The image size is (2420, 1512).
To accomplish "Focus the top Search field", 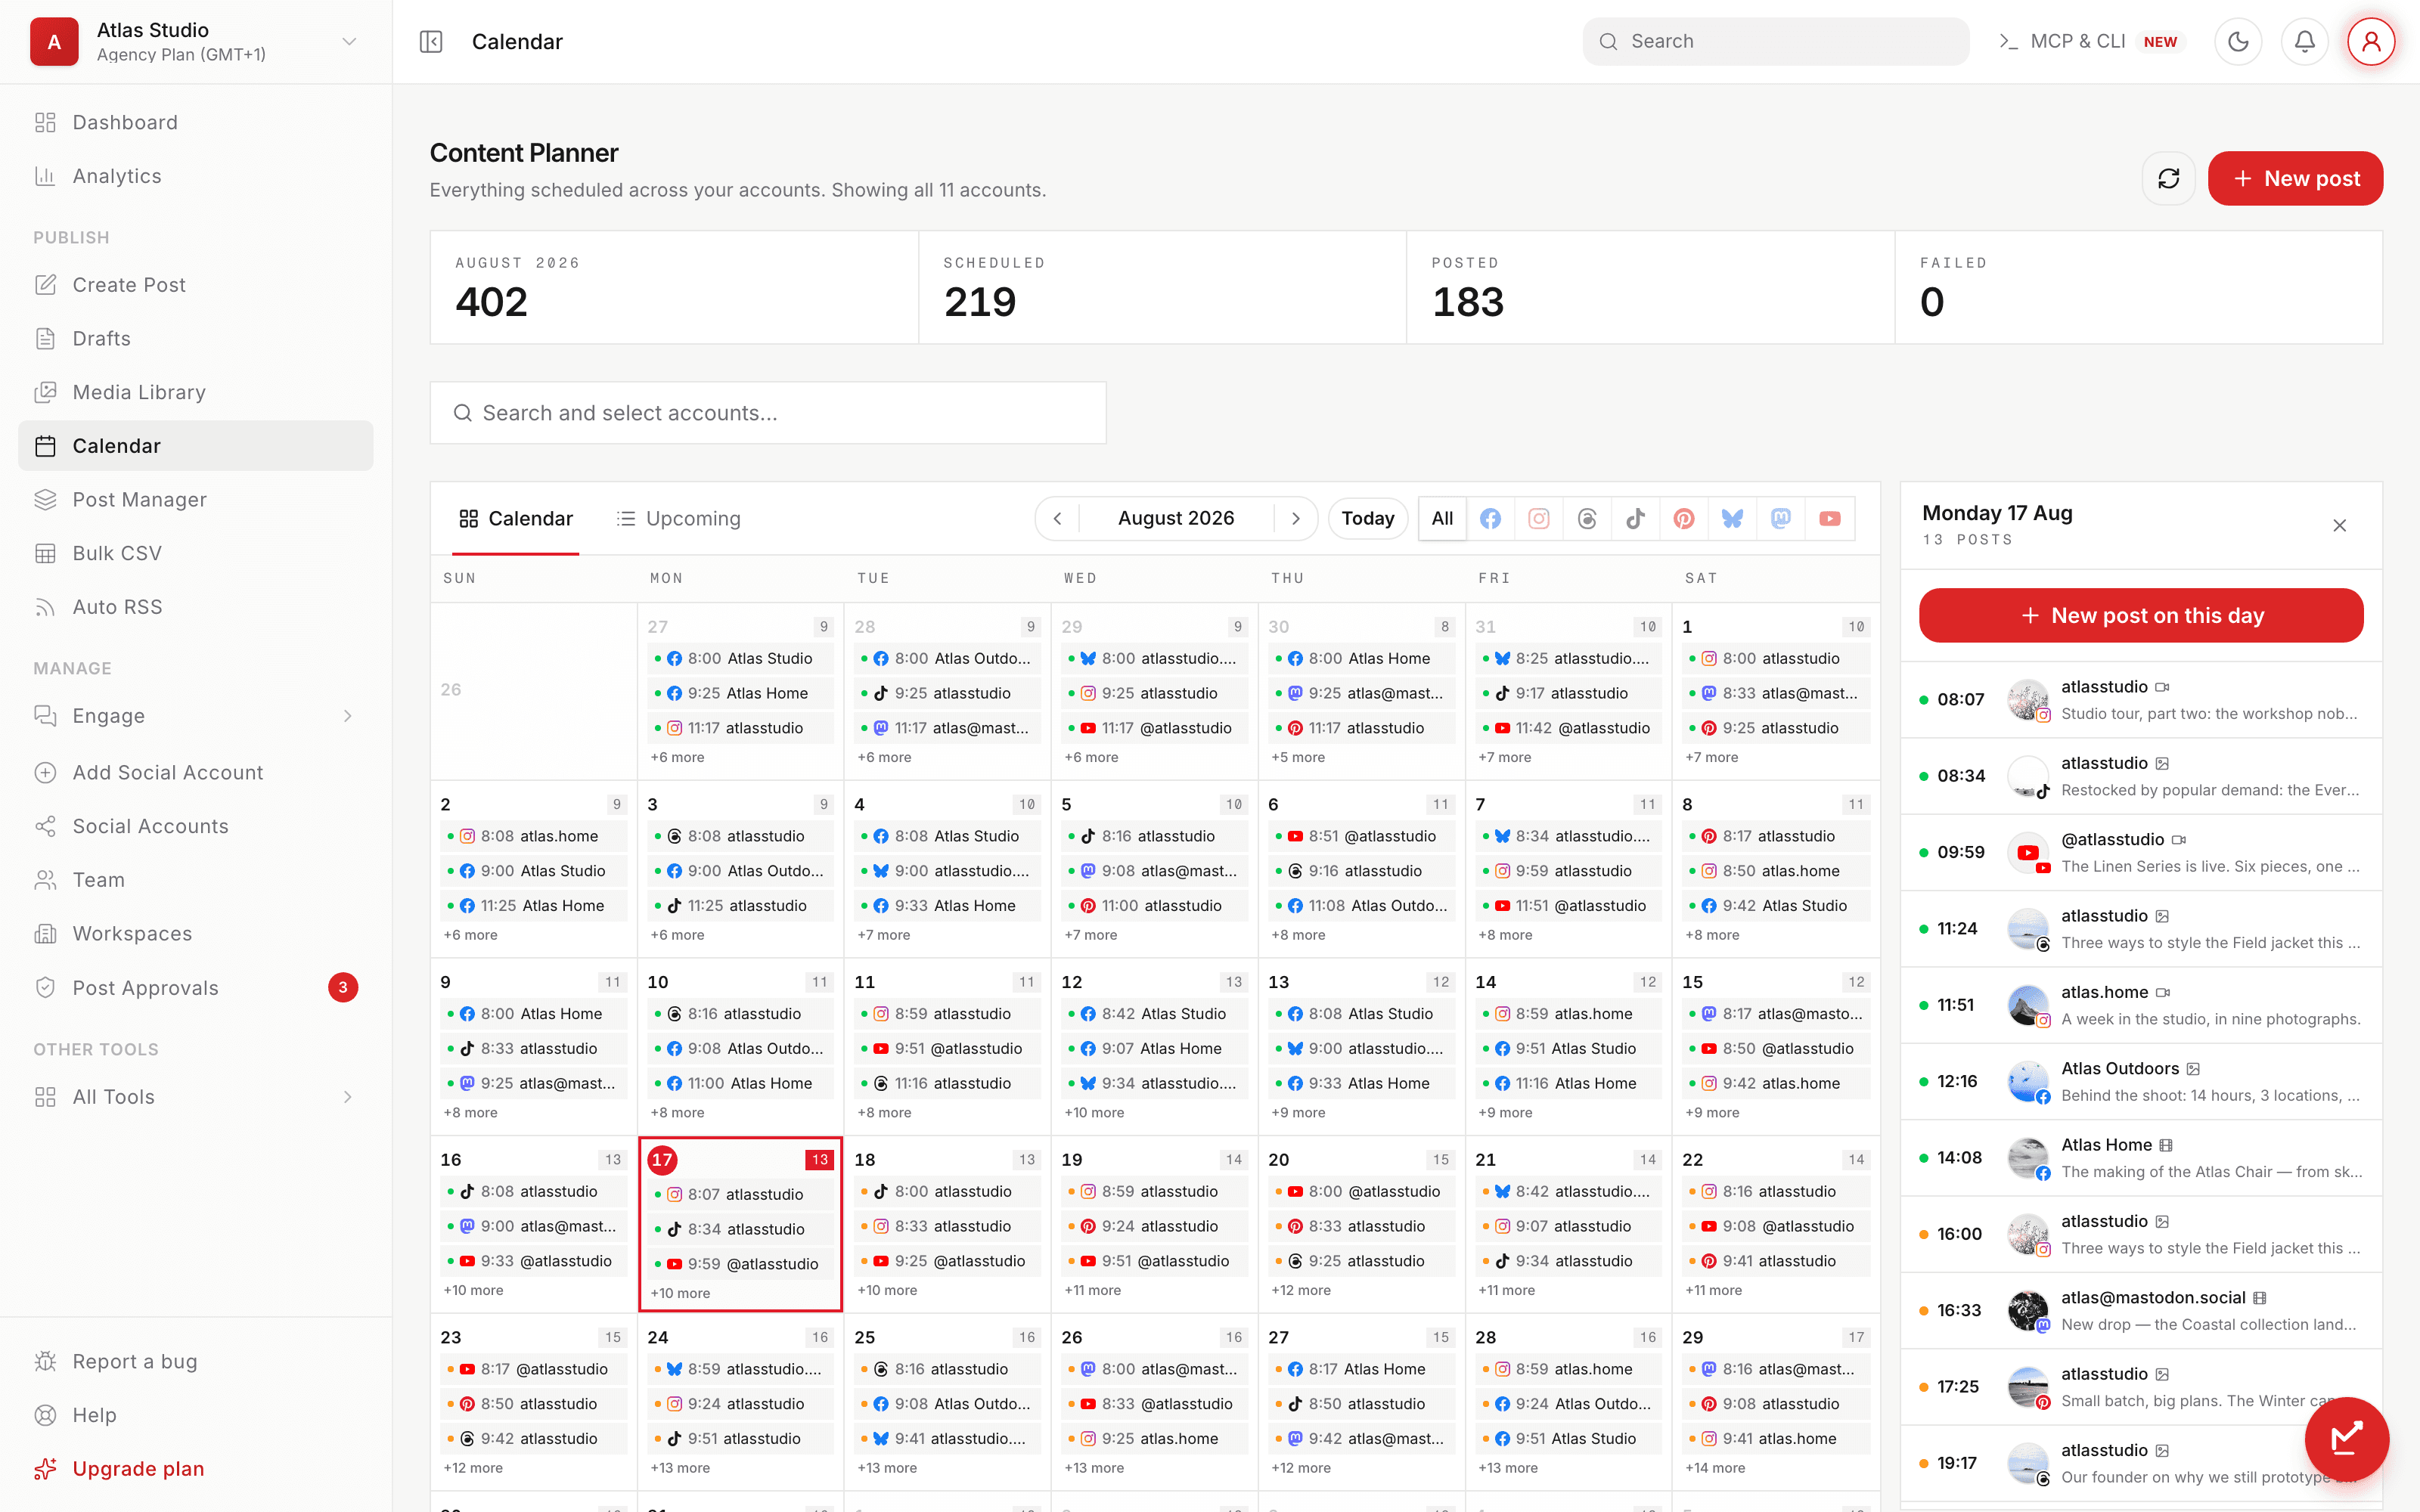I will 1775,41.
